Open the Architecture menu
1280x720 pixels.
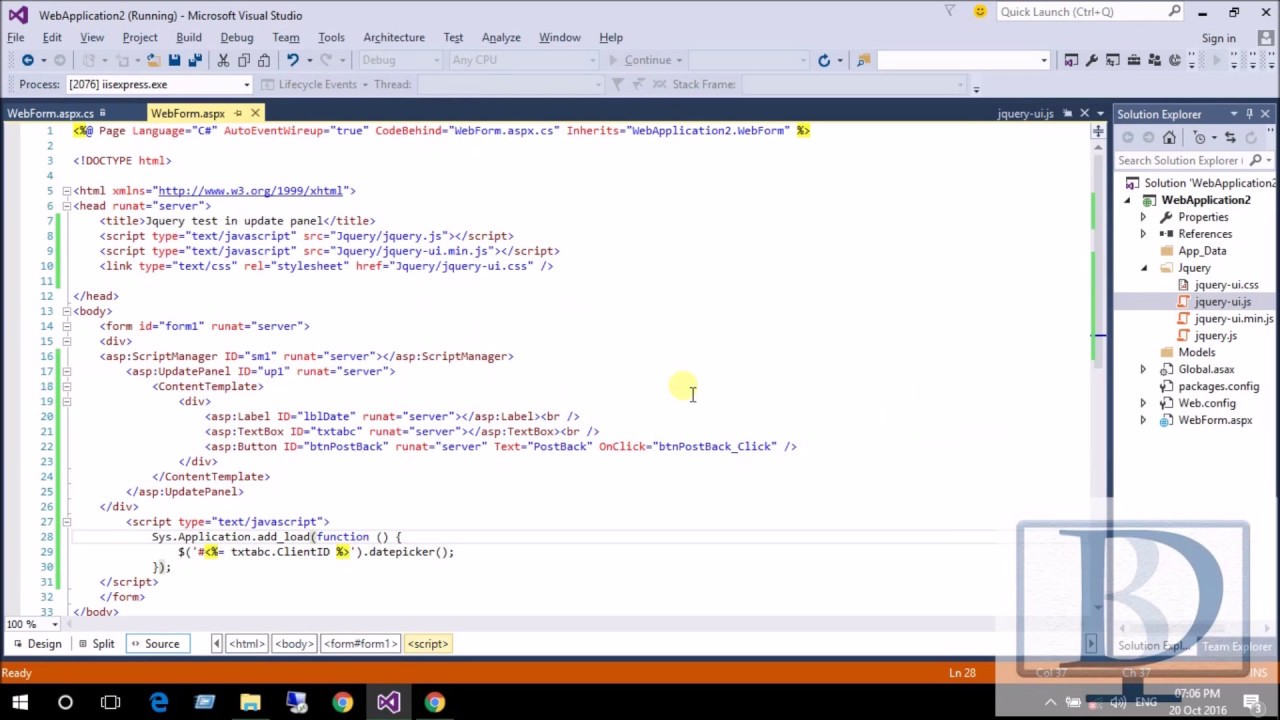[394, 37]
